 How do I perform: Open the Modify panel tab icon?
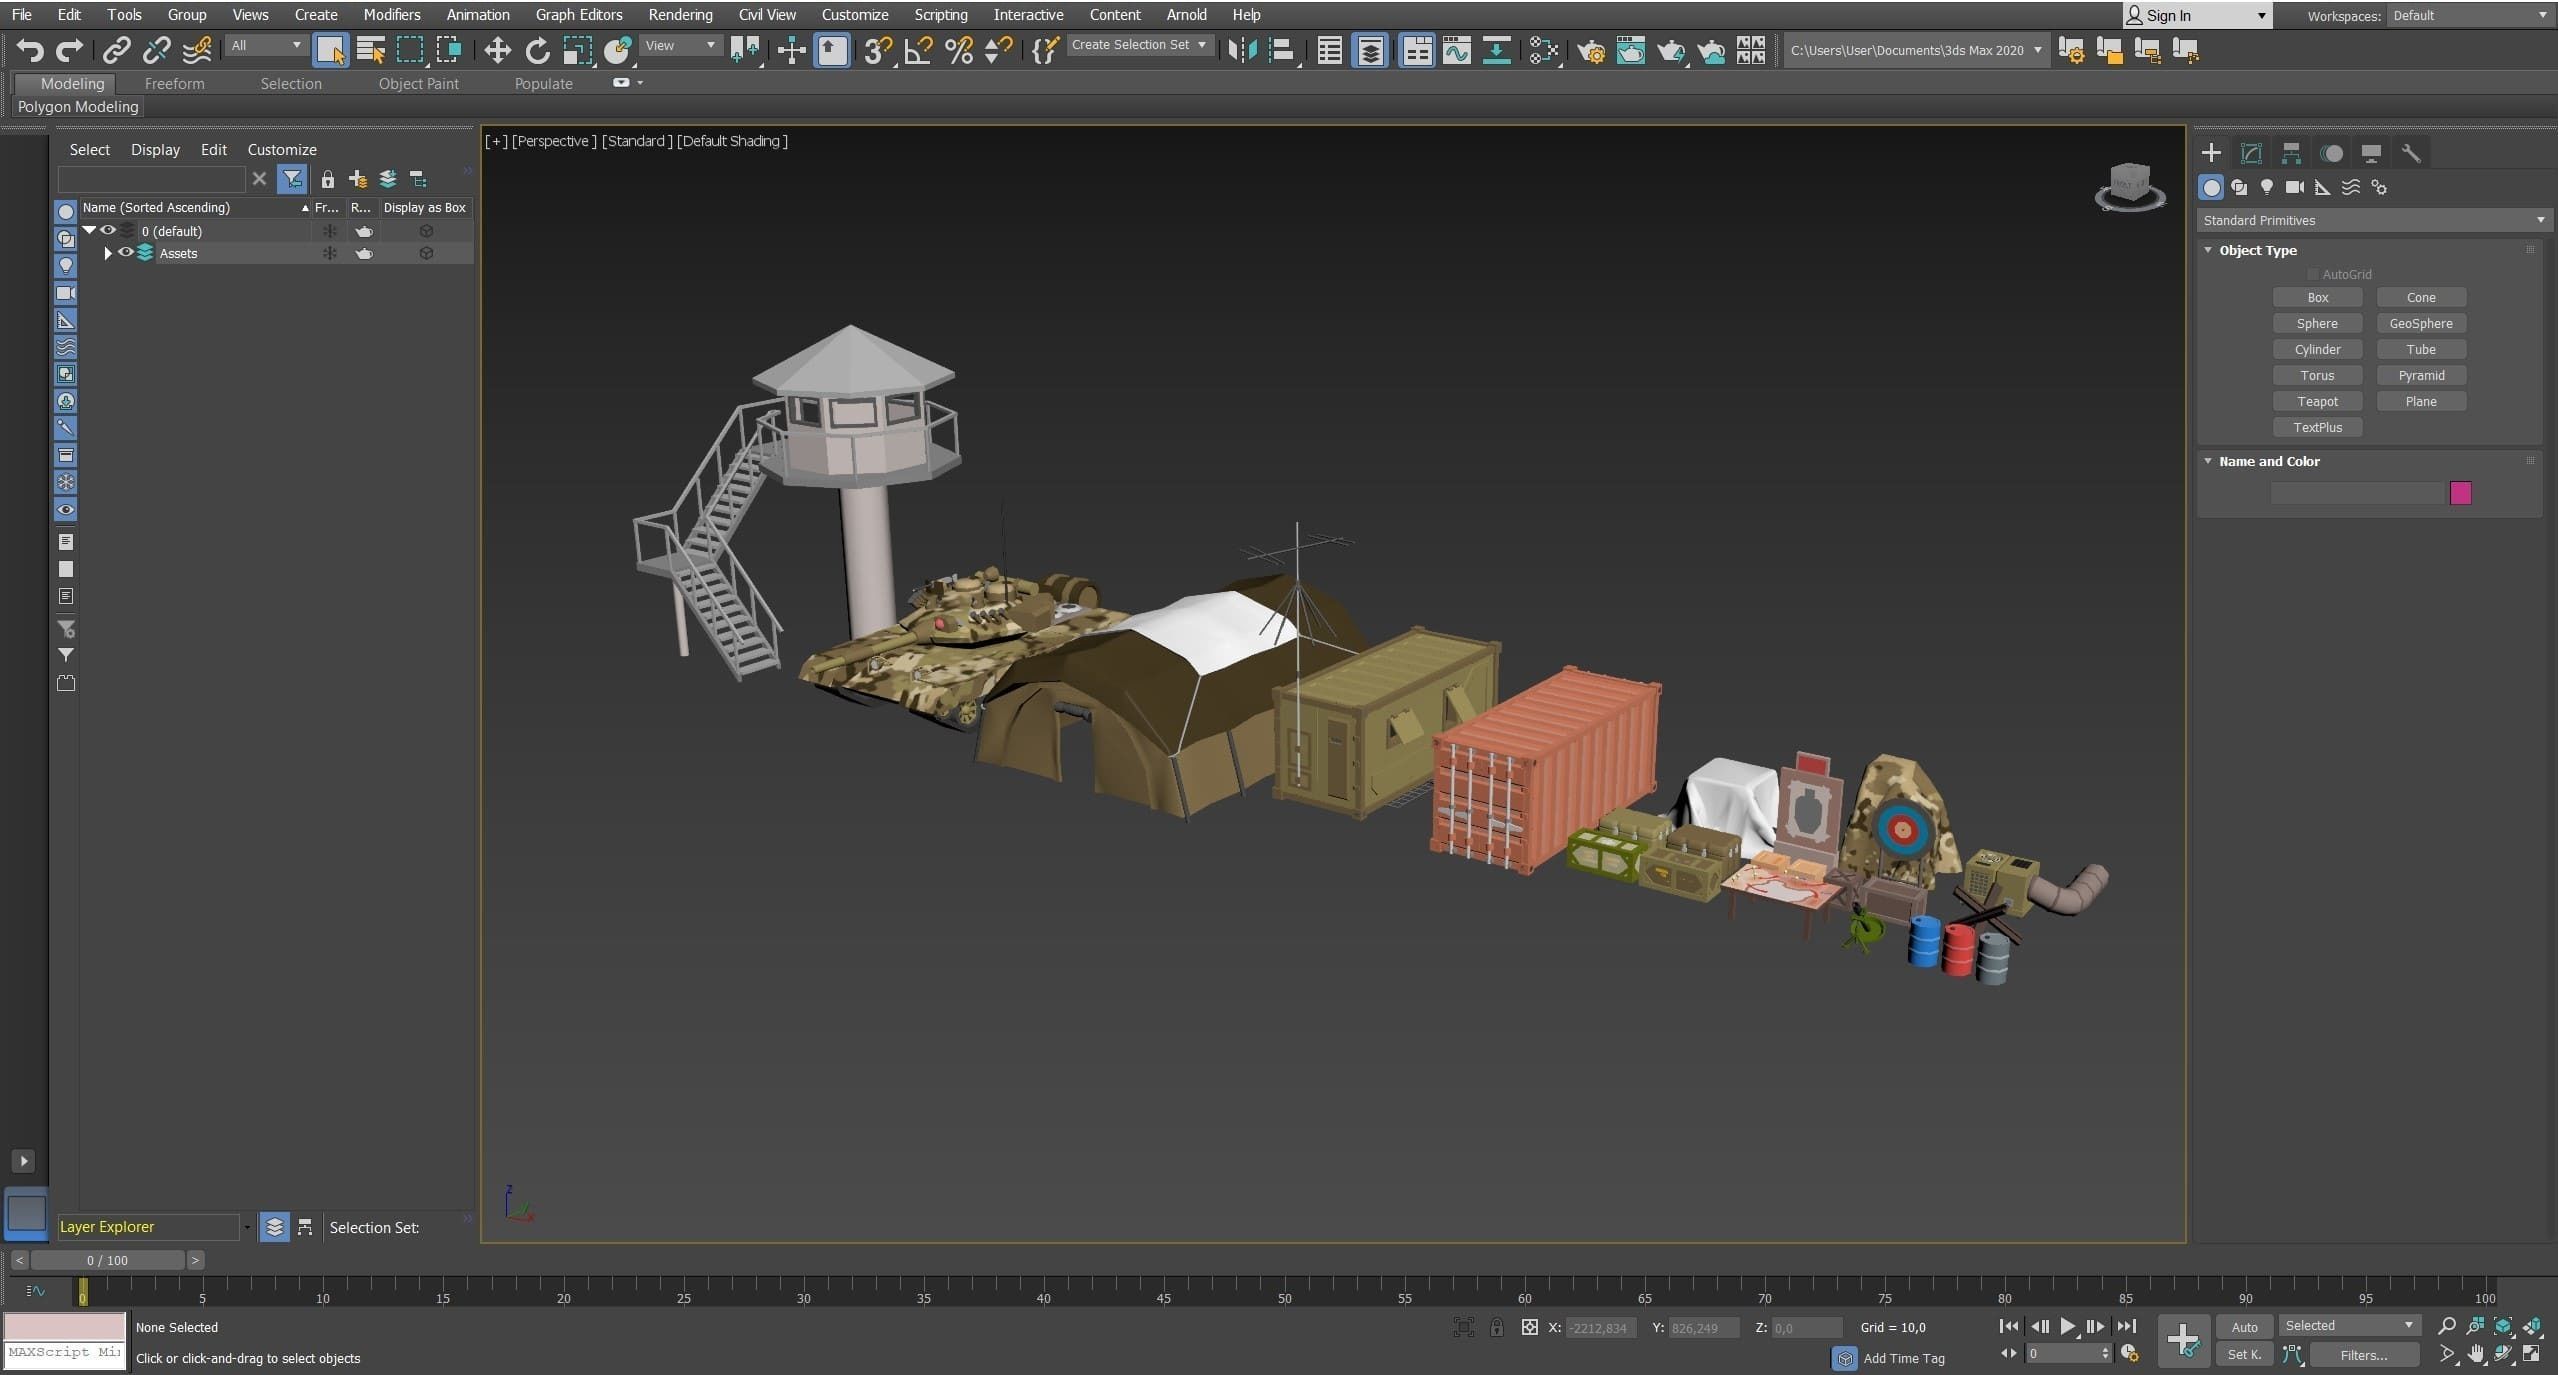(x=2251, y=153)
